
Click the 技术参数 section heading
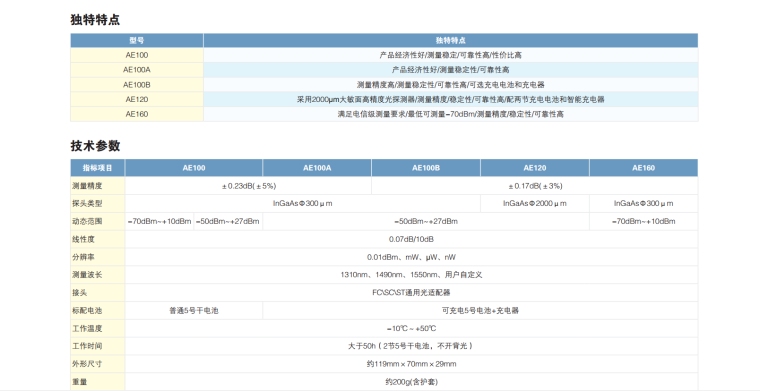95,146
